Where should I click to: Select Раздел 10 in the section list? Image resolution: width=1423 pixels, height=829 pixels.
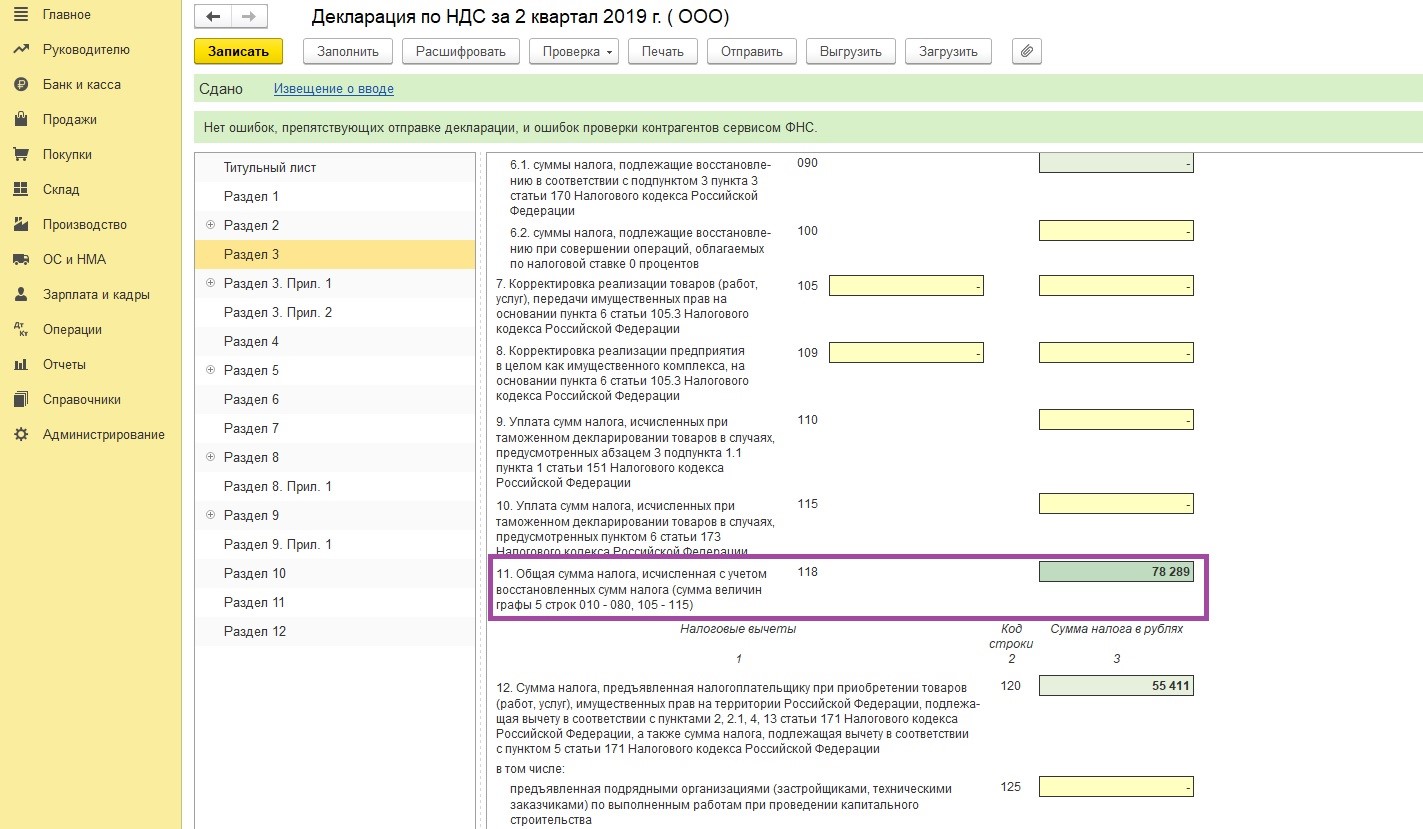click(335, 573)
